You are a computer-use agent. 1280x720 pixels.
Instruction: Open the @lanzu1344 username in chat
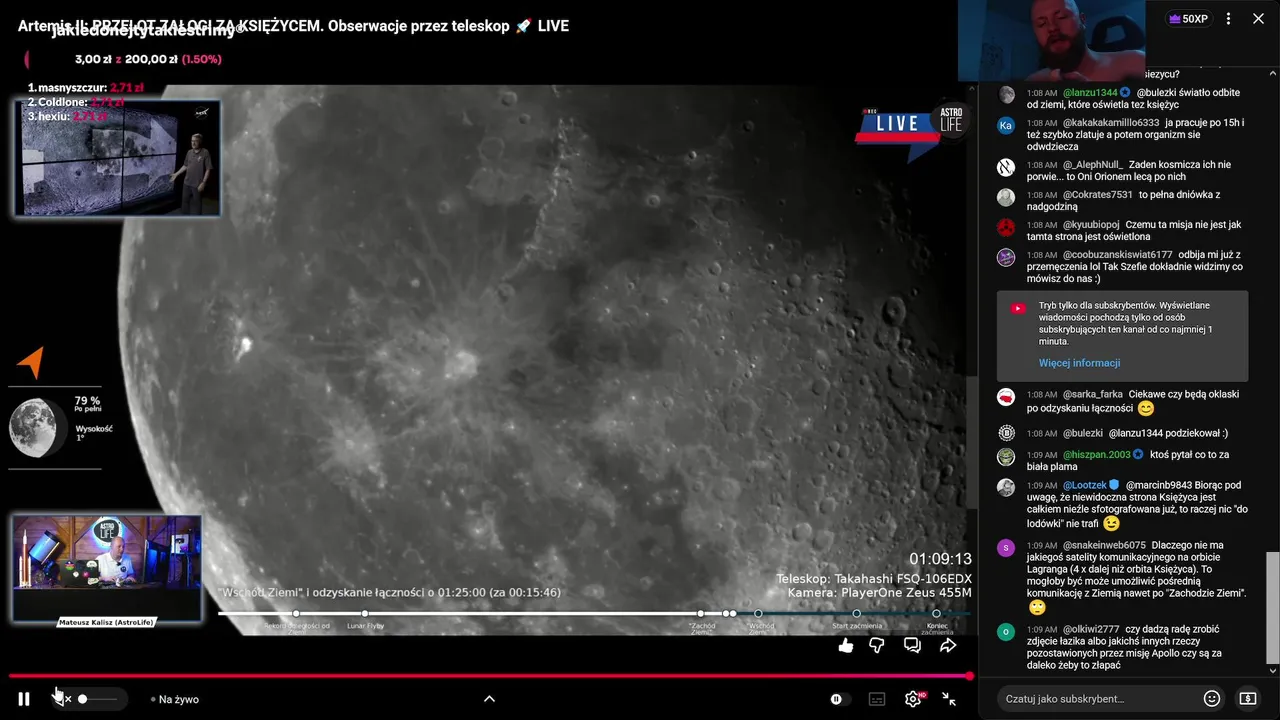[x=1090, y=93]
